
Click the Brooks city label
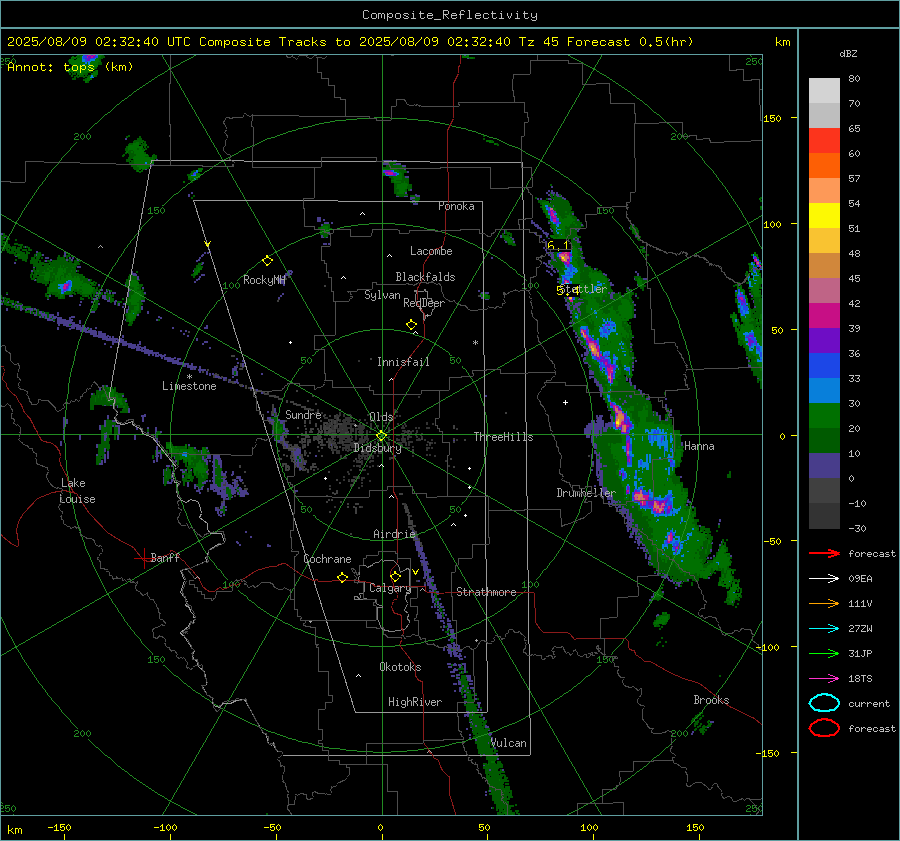tap(711, 700)
